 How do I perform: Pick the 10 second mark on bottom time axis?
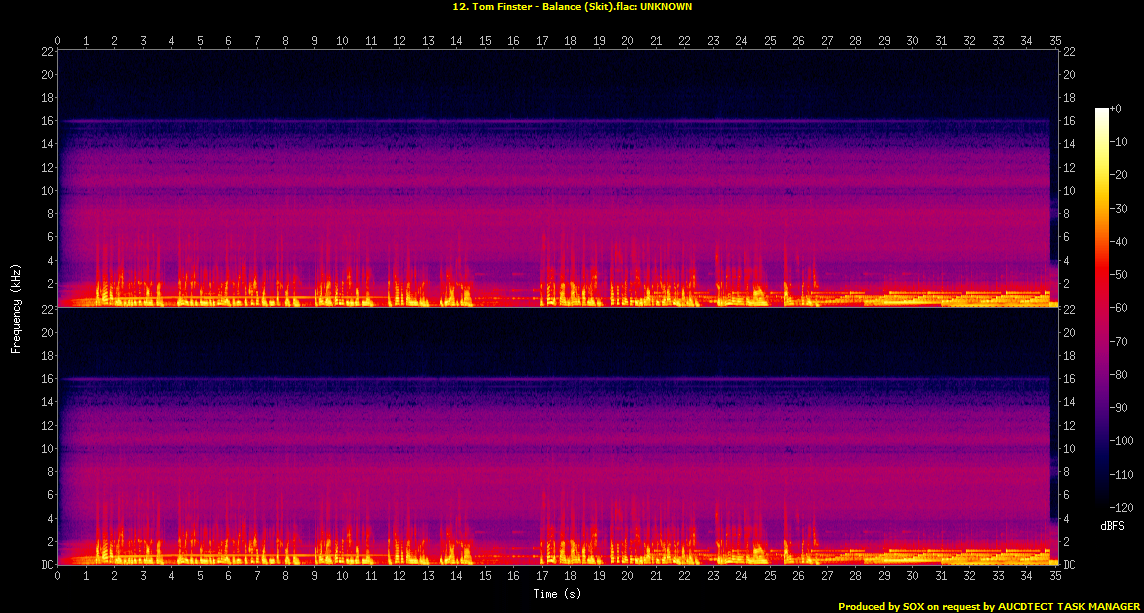coord(343,577)
